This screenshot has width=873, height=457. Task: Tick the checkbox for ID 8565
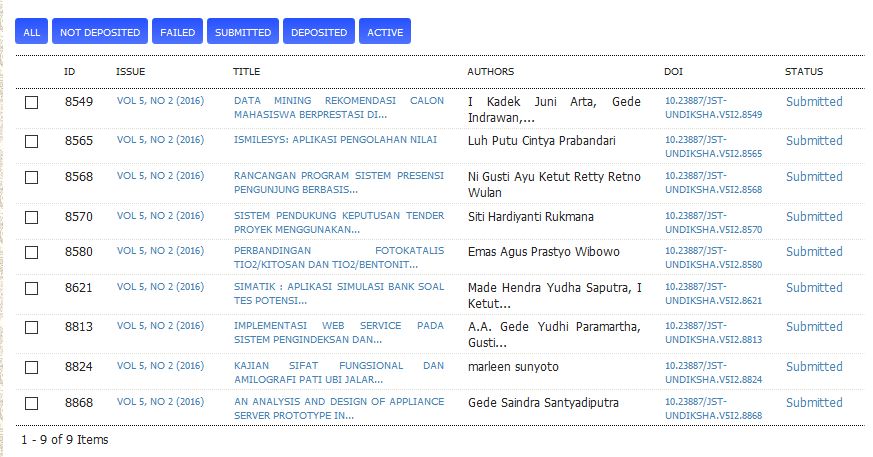[32, 142]
